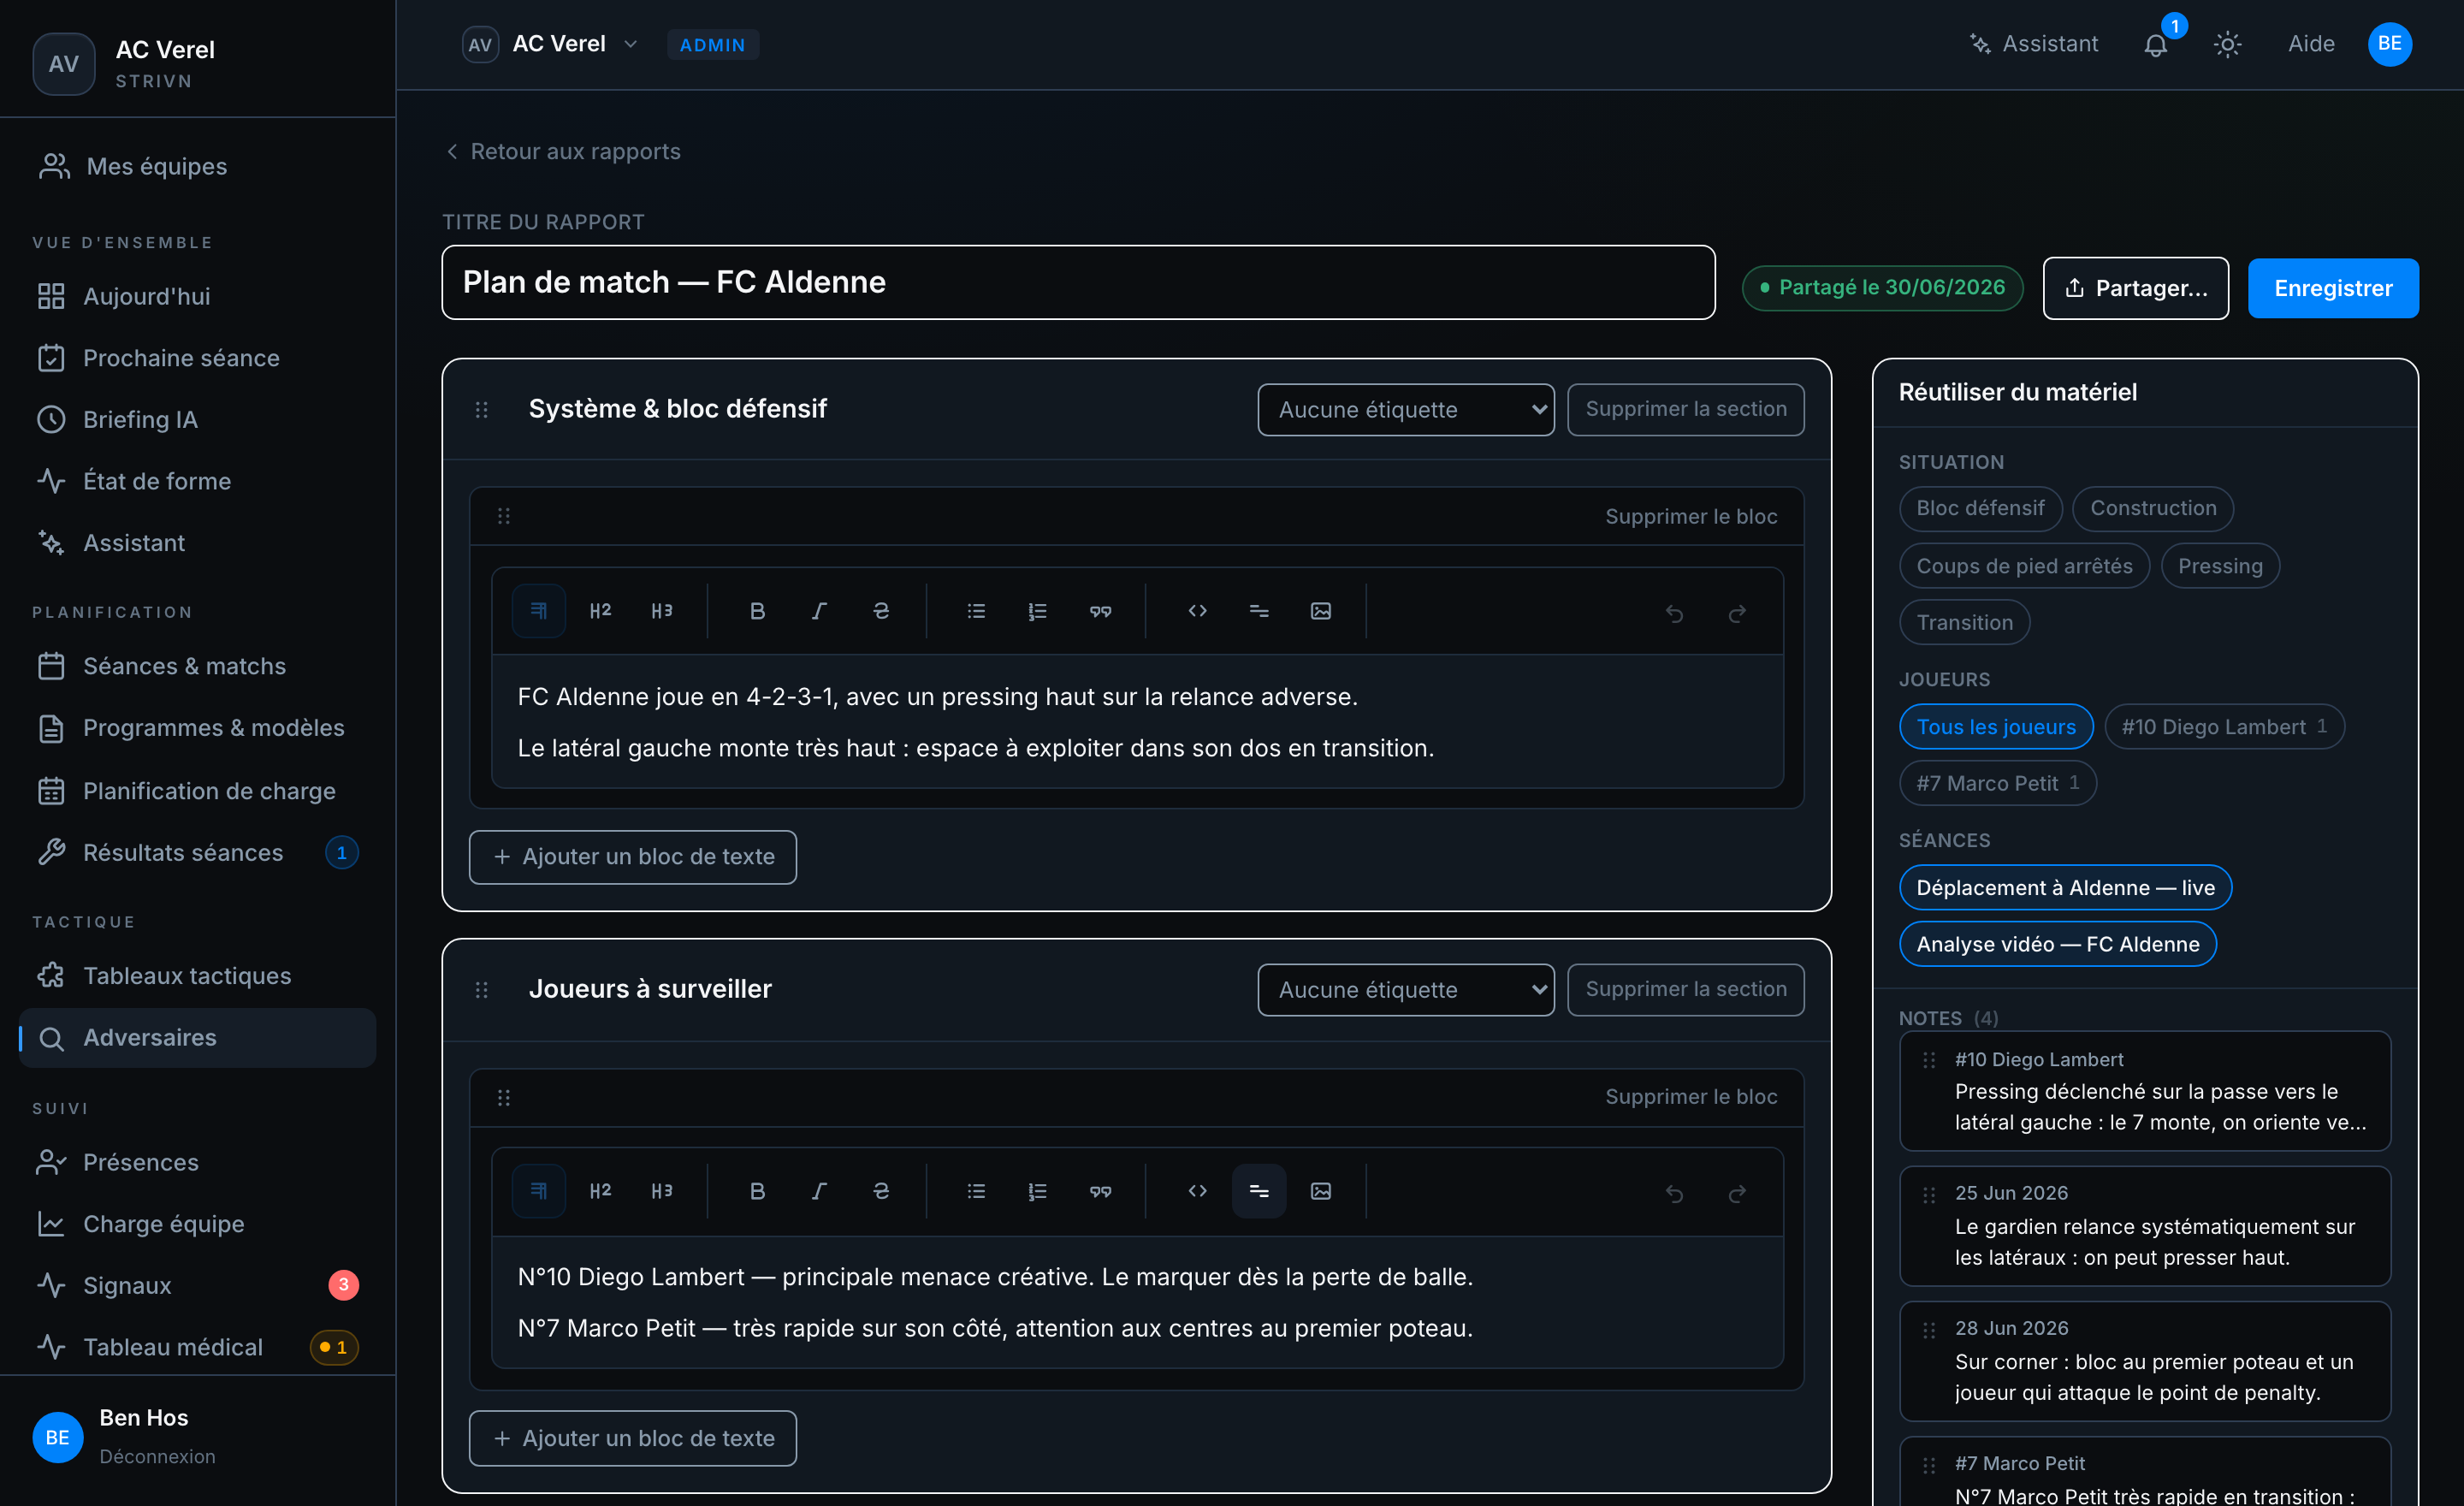
Task: Insert image in Système & bloc défensif editor
Action: click(x=1320, y=611)
